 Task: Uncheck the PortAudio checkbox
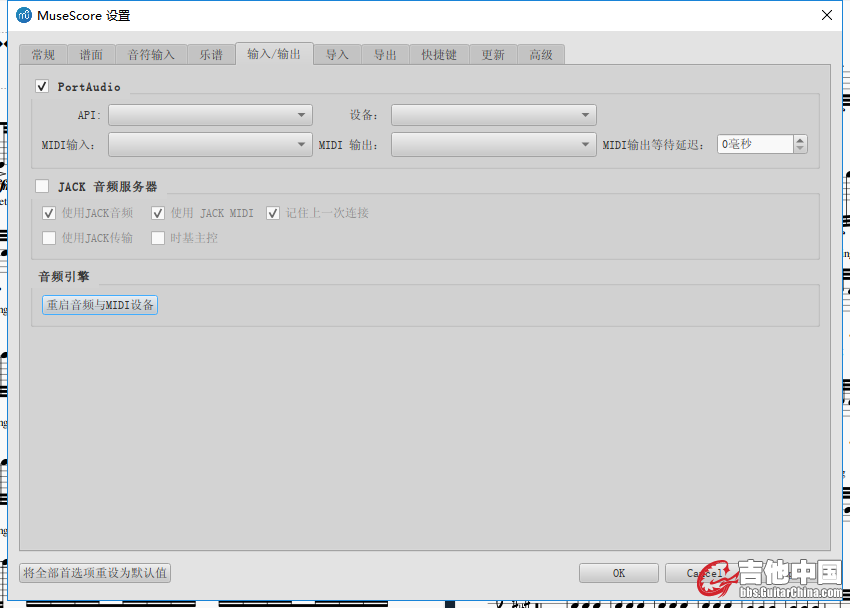point(42,86)
